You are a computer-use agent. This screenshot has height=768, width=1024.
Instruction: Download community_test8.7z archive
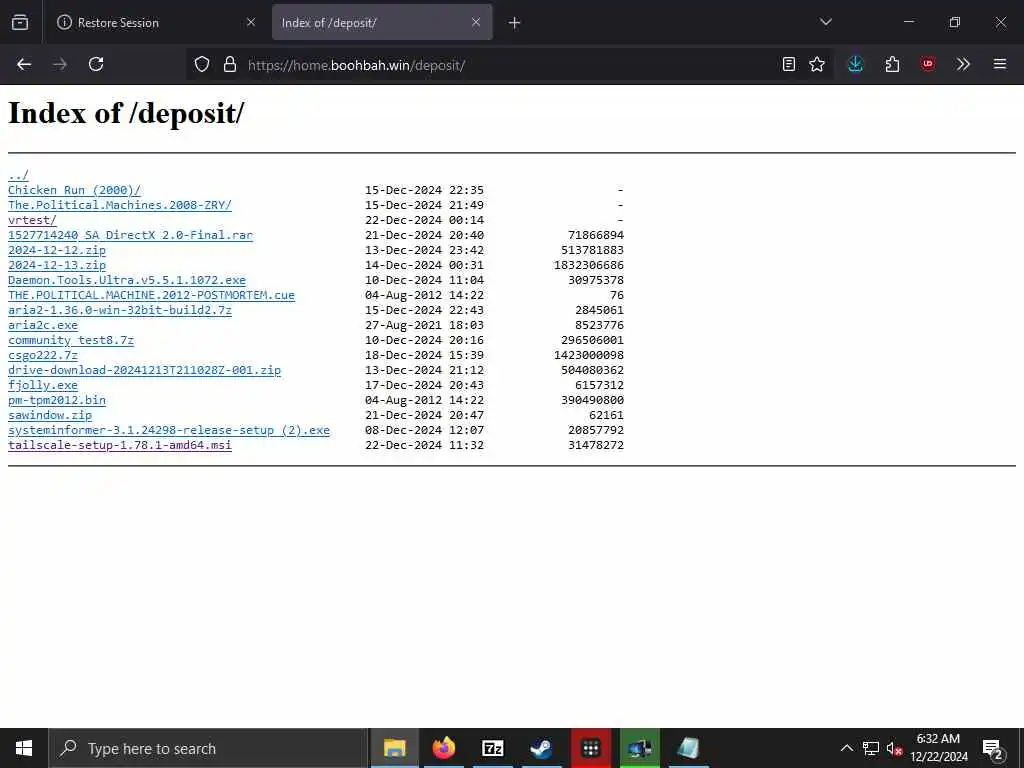[x=71, y=340]
